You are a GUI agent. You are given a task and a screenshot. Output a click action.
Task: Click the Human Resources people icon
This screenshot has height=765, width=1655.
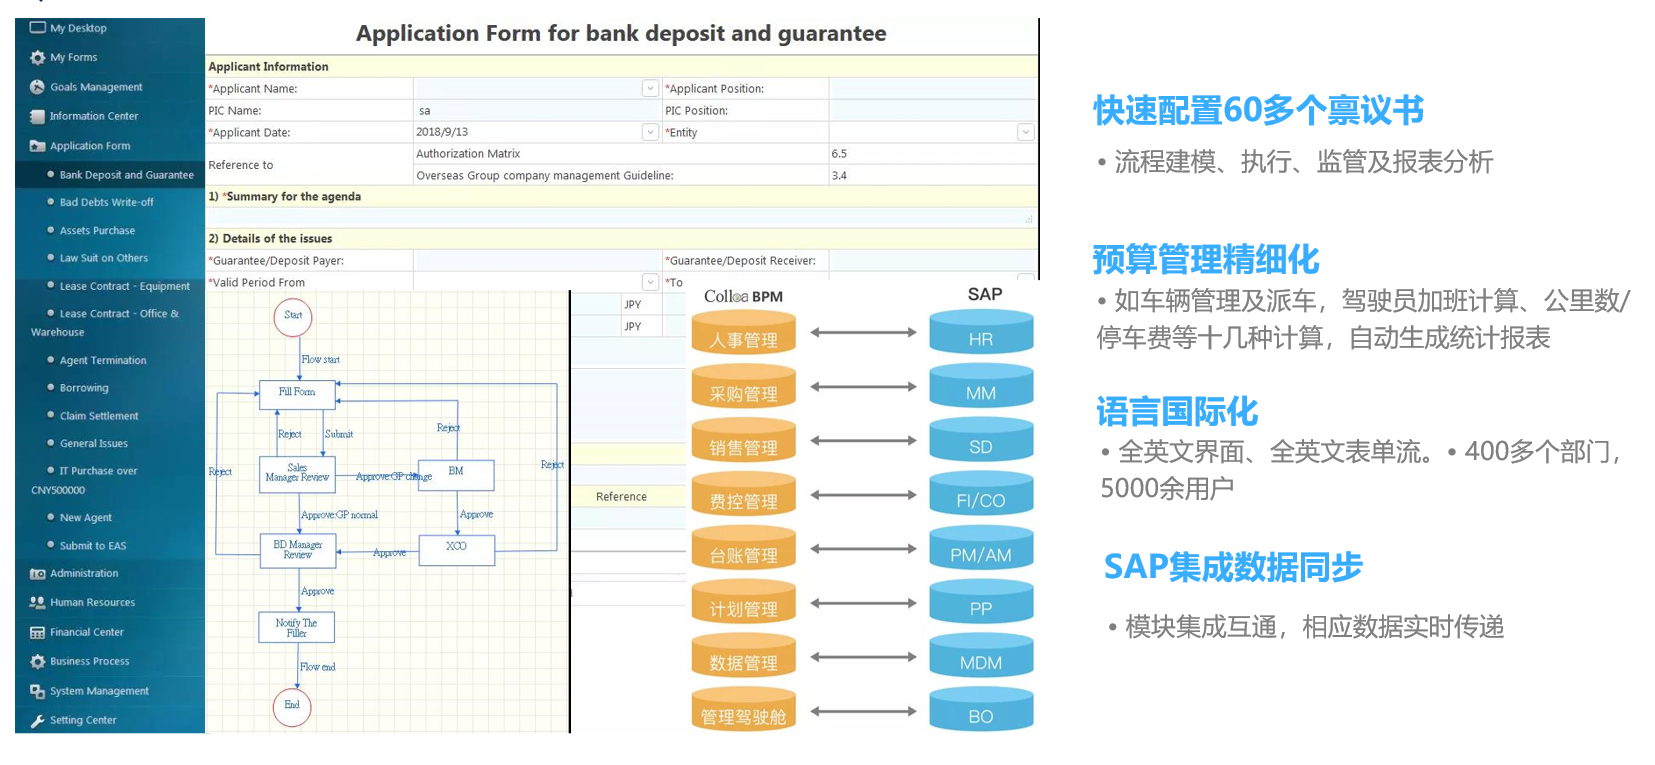pos(37,602)
